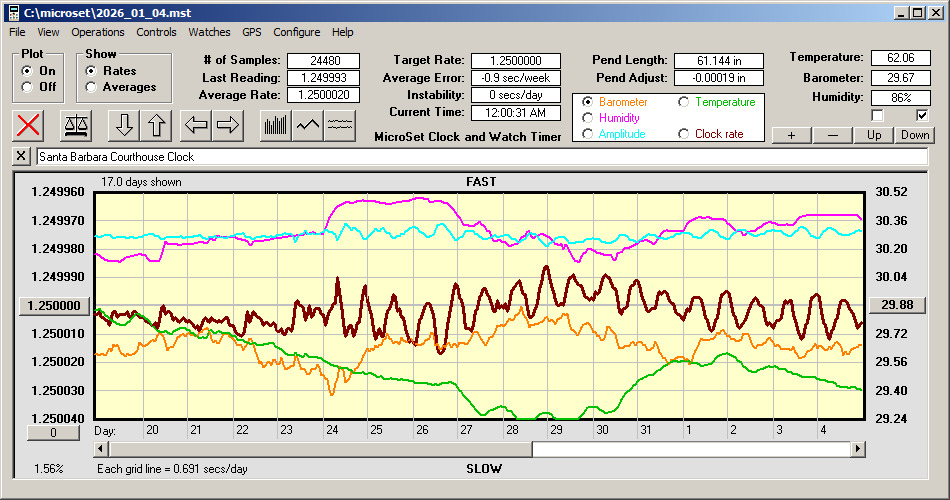Click the Santa Barbara Courthouse Clock title field
Viewport: 950px width, 500px height.
480,157
